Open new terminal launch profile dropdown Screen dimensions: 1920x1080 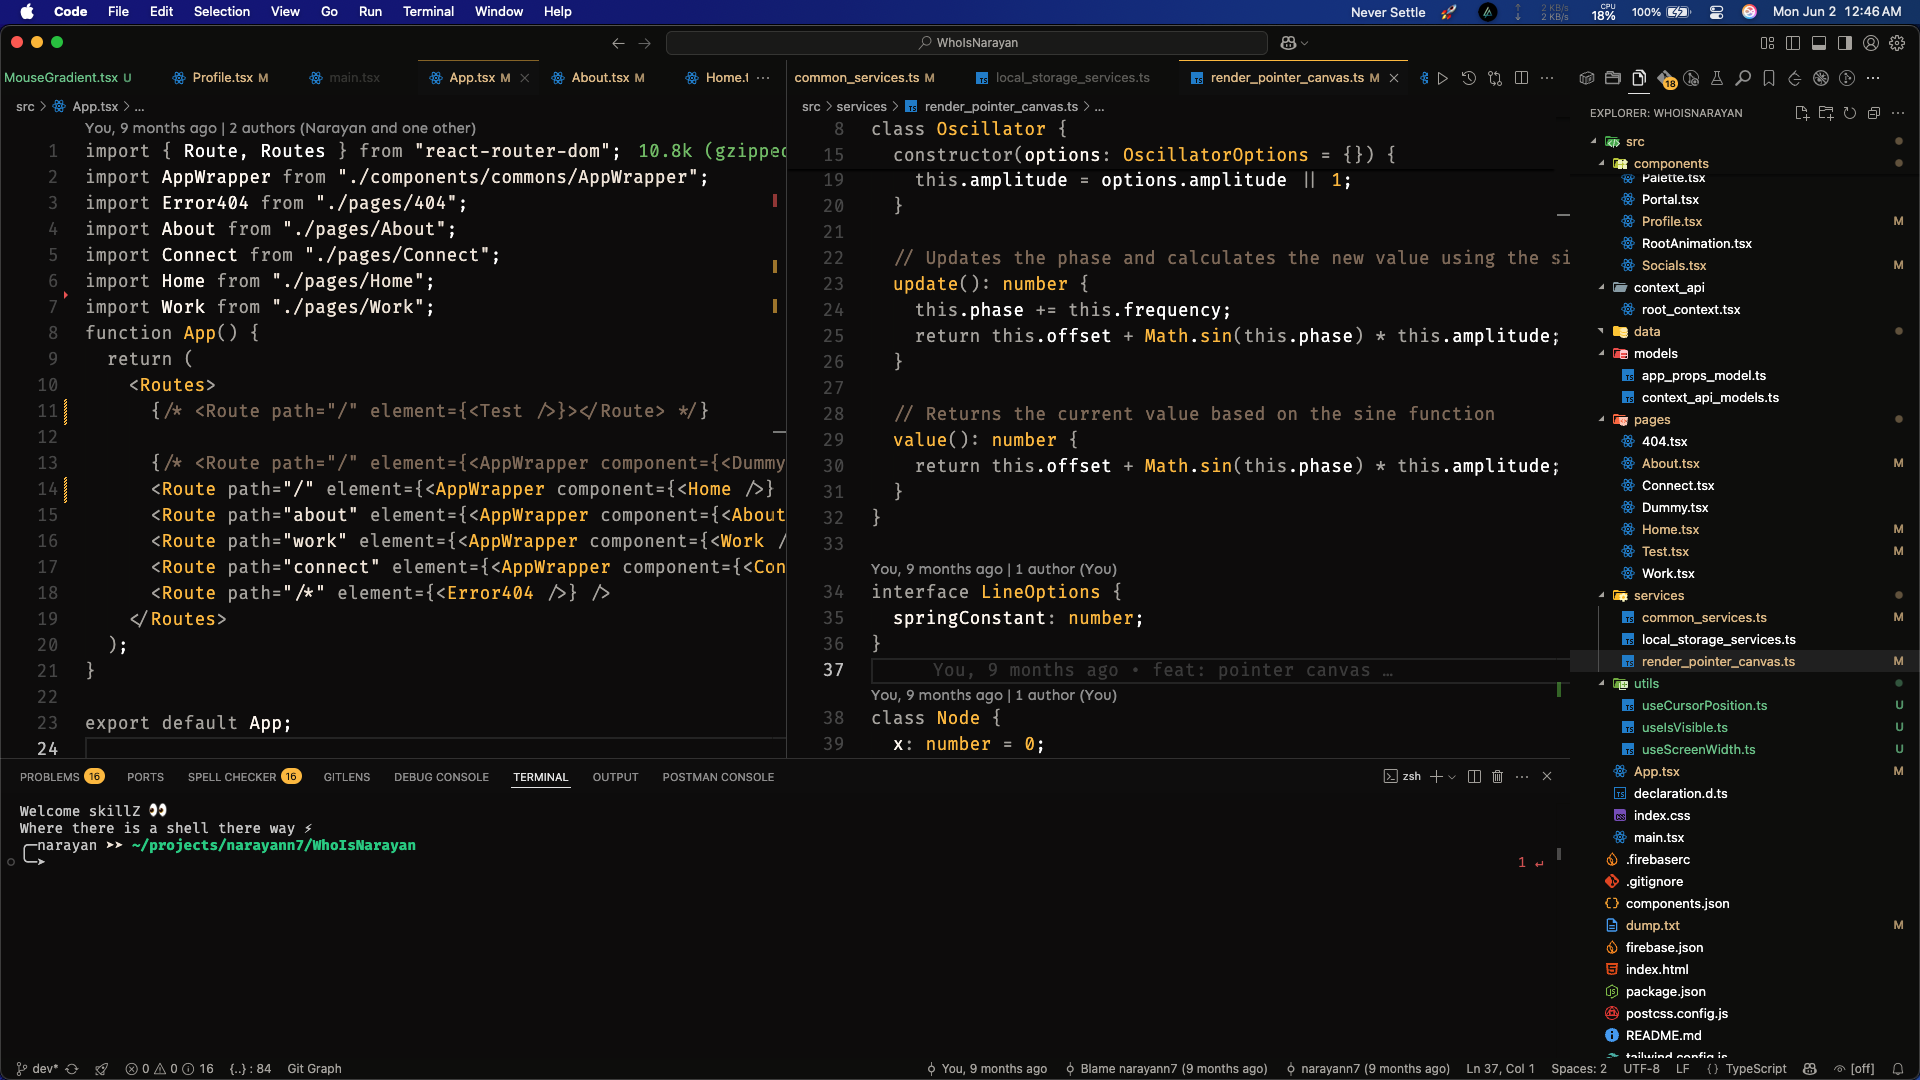click(x=1452, y=777)
